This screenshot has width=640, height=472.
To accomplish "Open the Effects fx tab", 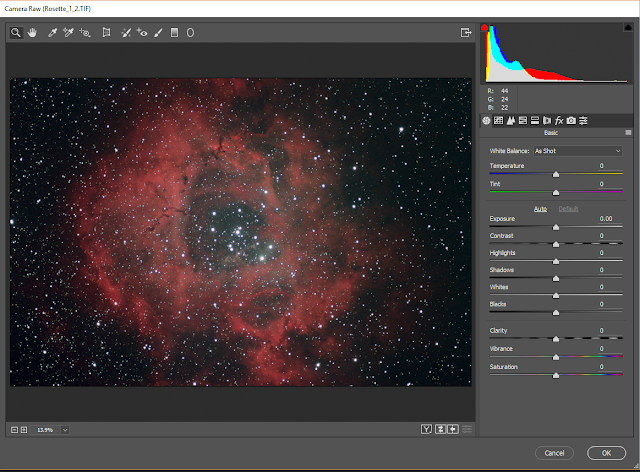I will click(559, 121).
